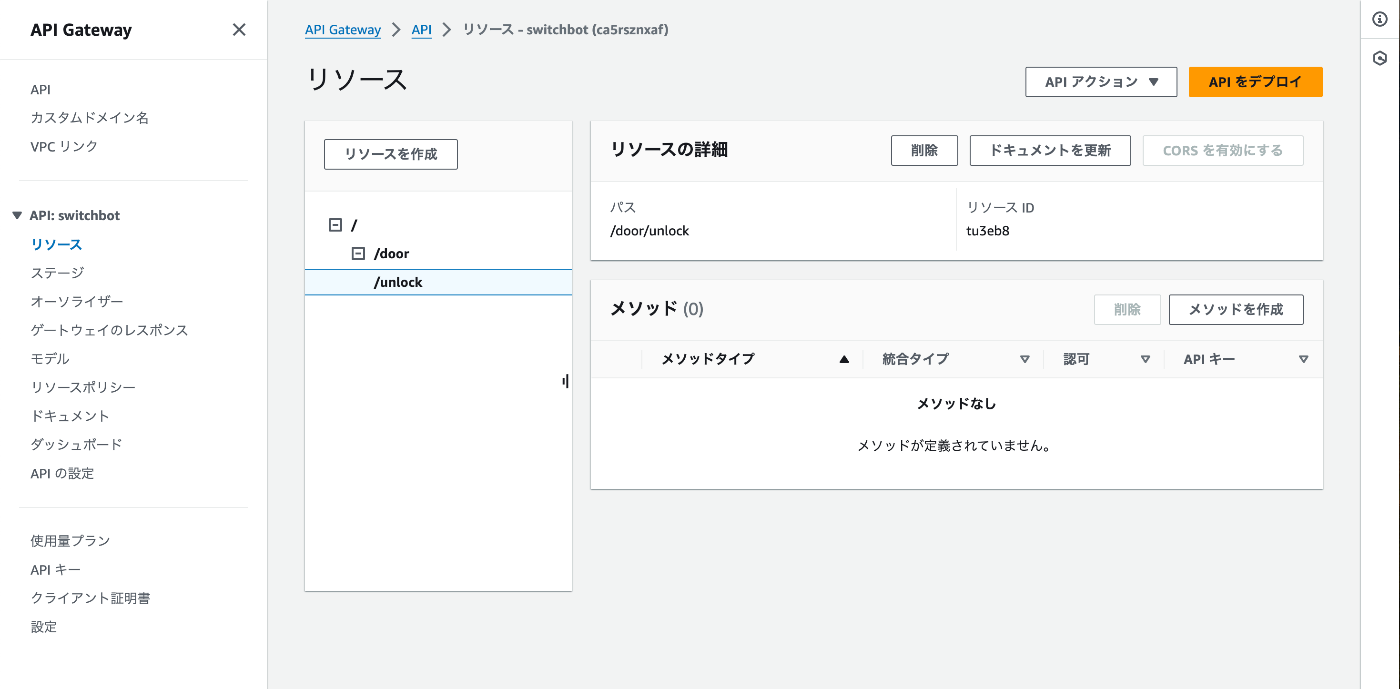Click ドキュメントを更新 button
Screen dimensions: 1400x689
tap(1050, 150)
